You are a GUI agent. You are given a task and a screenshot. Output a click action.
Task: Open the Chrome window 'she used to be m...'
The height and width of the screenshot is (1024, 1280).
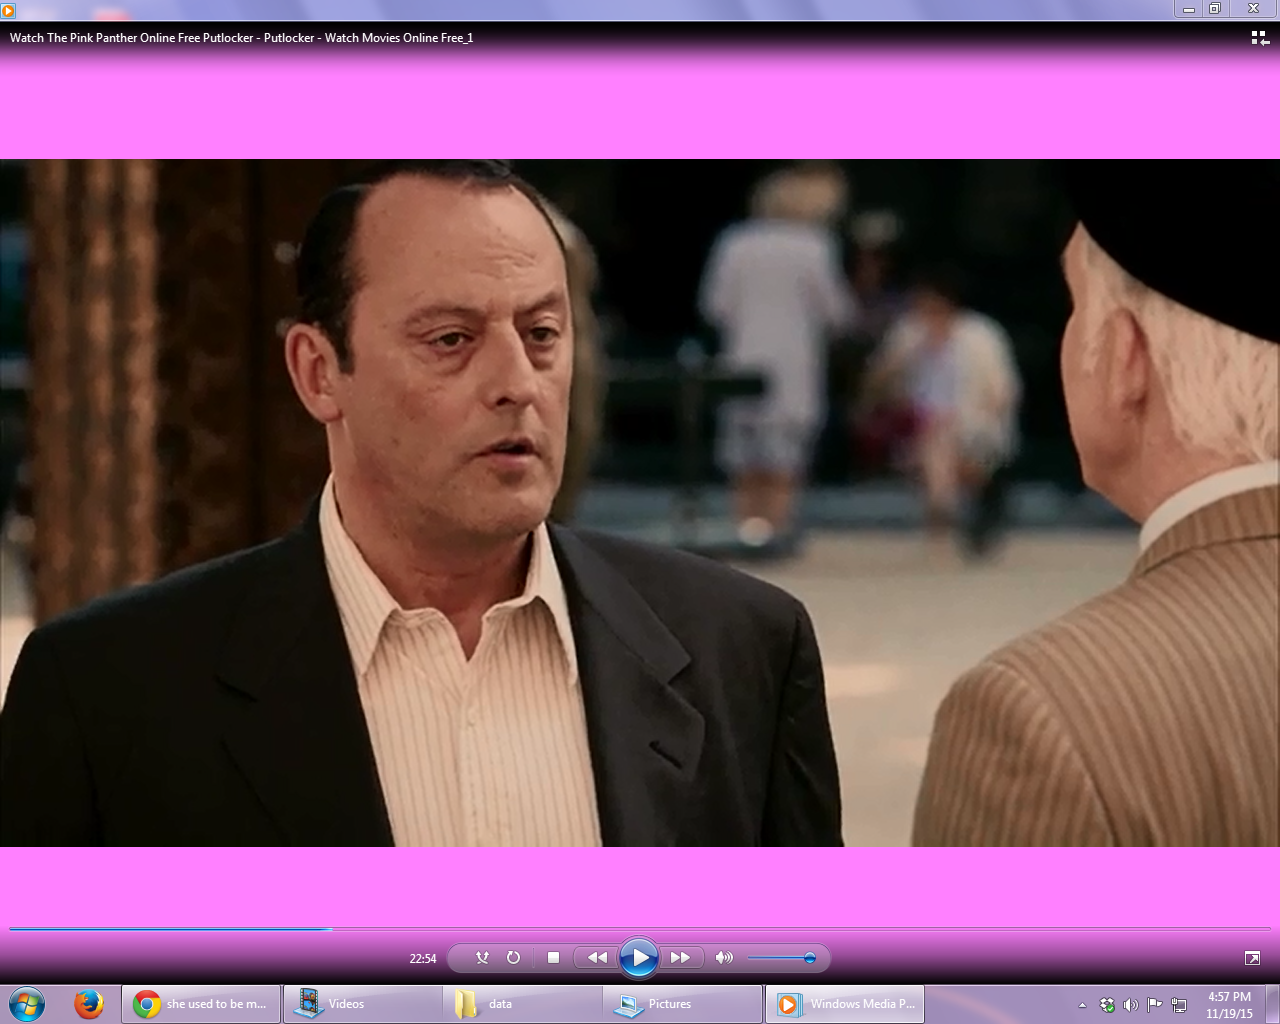coord(201,1004)
